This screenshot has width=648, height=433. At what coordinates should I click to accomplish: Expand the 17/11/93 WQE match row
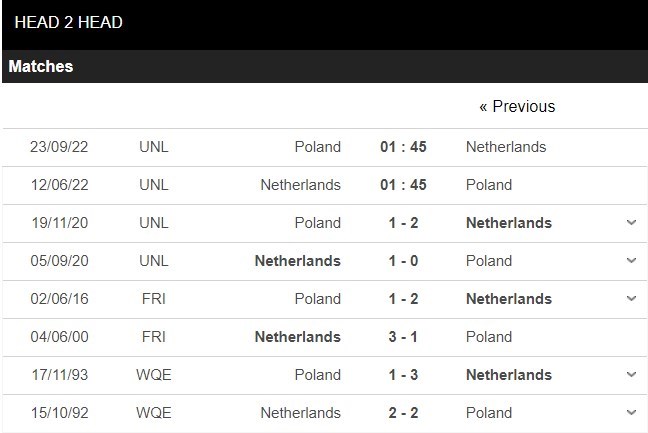point(631,375)
